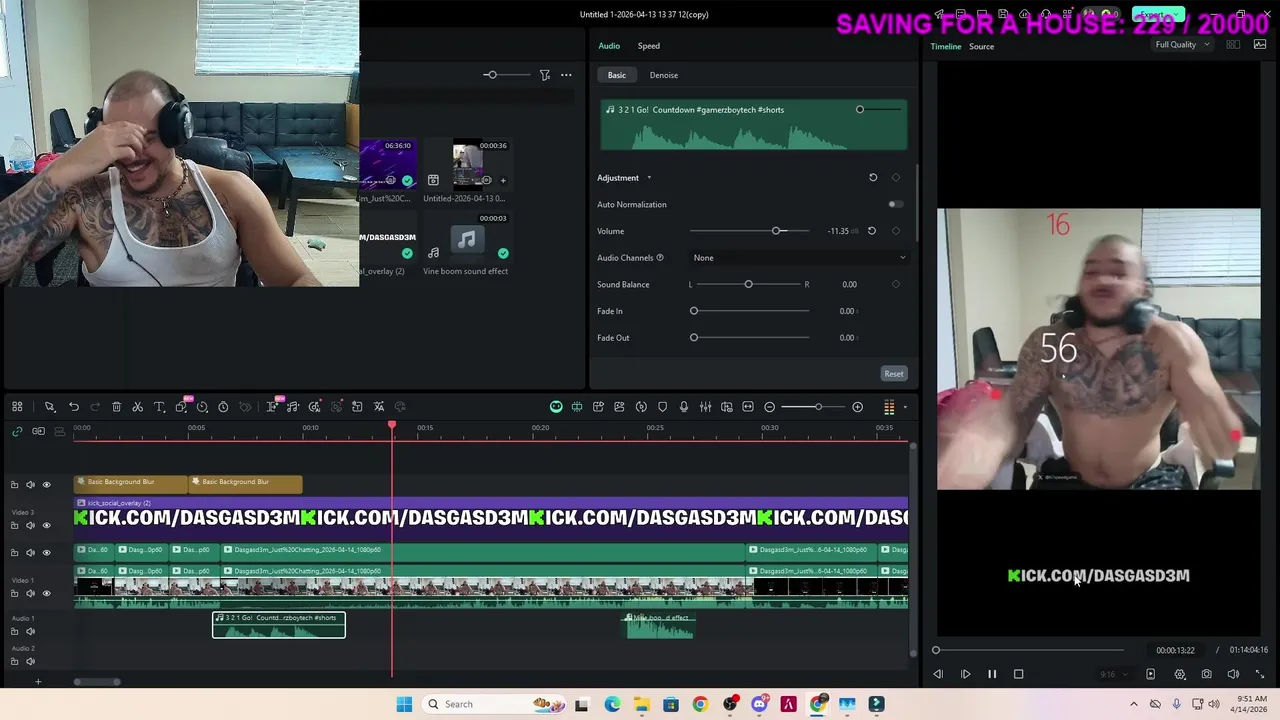Switch to the Speed tab
The height and width of the screenshot is (720, 1280).
[x=649, y=46]
